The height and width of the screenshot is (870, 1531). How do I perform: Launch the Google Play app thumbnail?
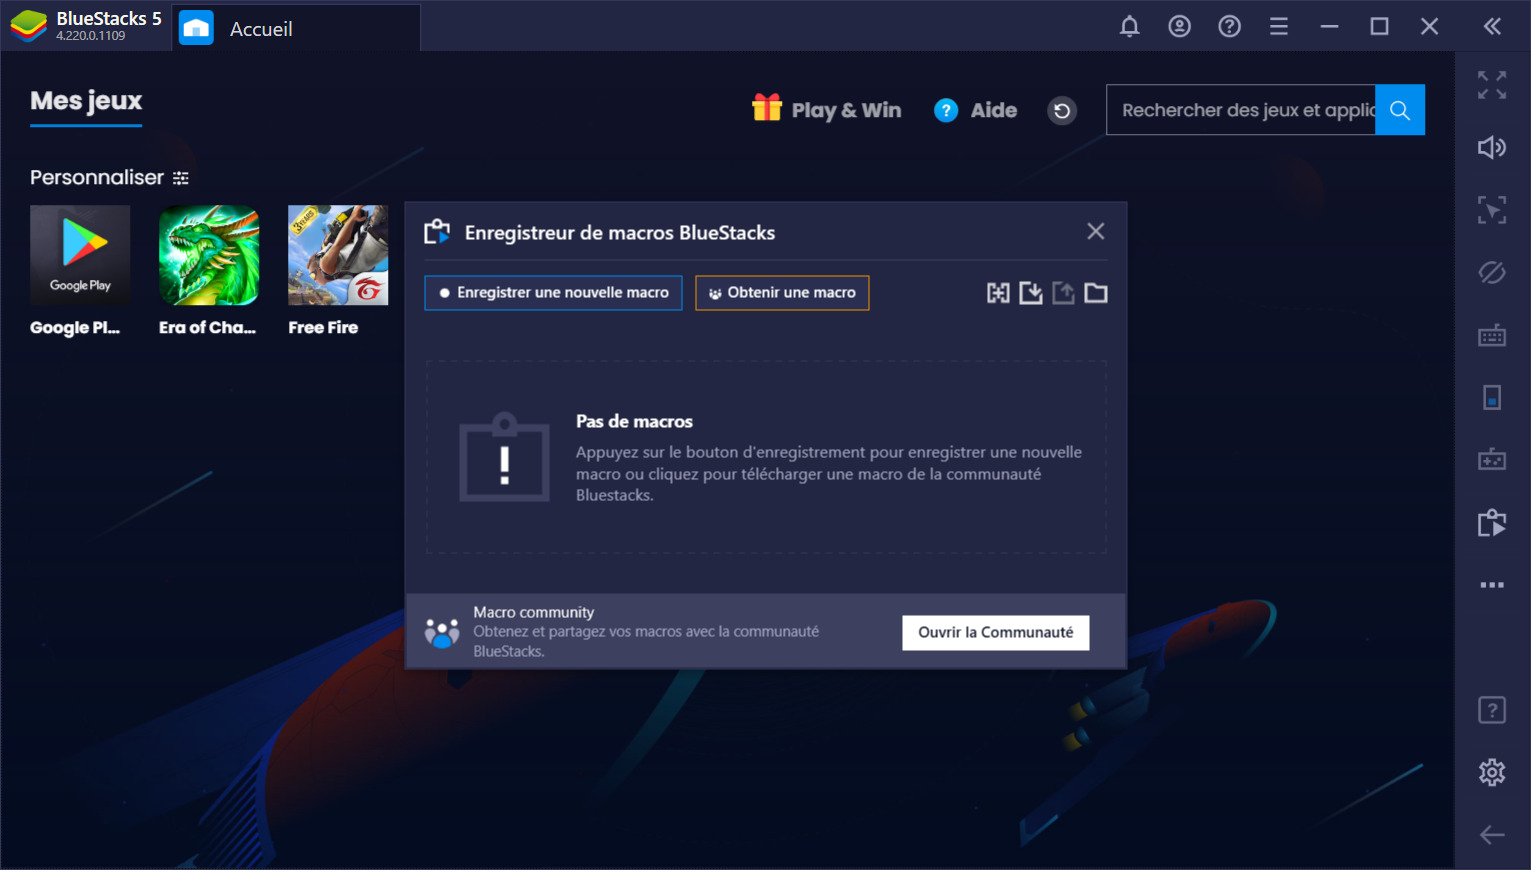(80, 255)
